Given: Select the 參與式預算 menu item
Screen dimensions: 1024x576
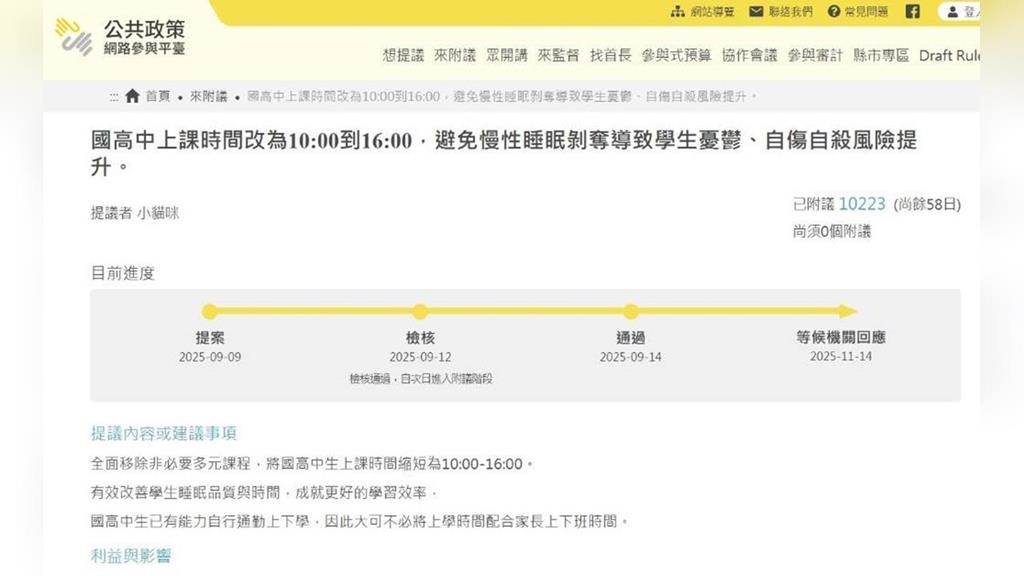Looking at the screenshot, I should pyautogui.click(x=676, y=56).
